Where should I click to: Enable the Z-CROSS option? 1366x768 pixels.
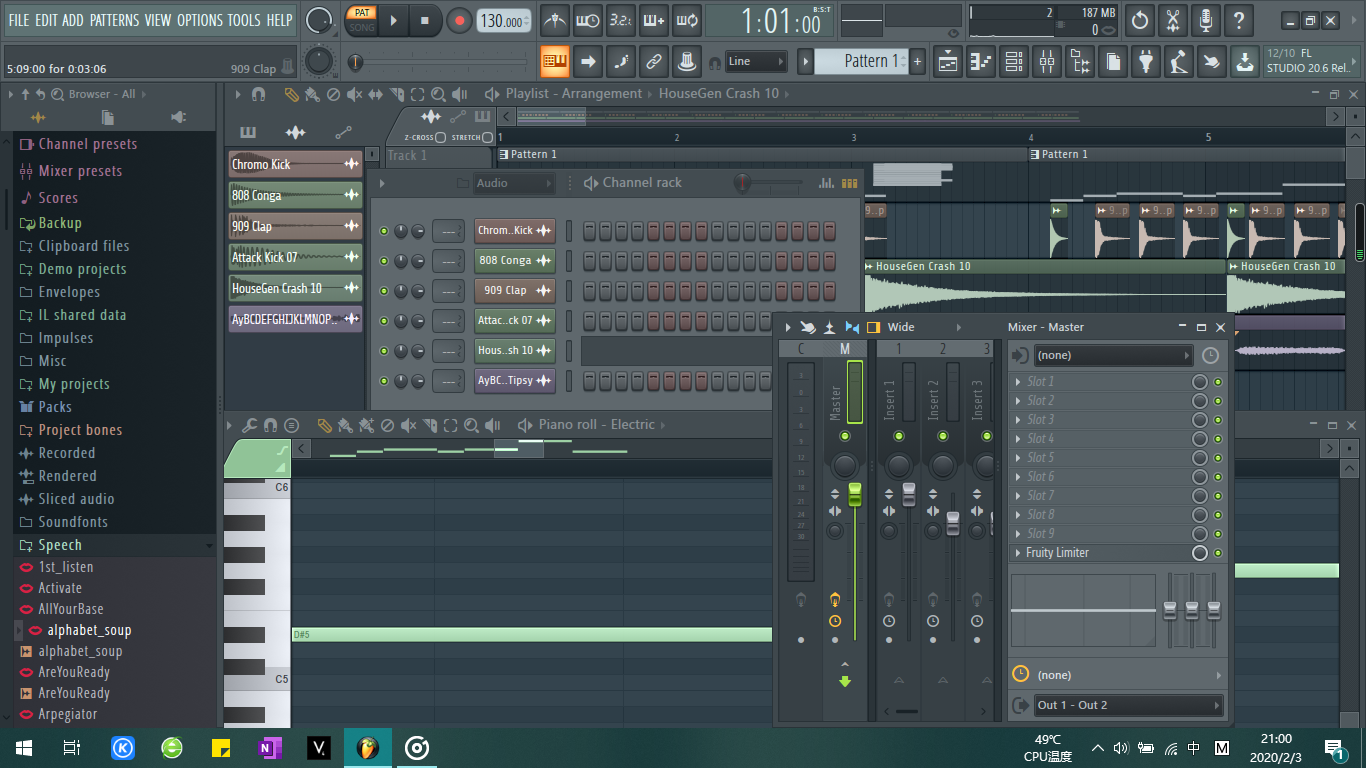tap(440, 137)
